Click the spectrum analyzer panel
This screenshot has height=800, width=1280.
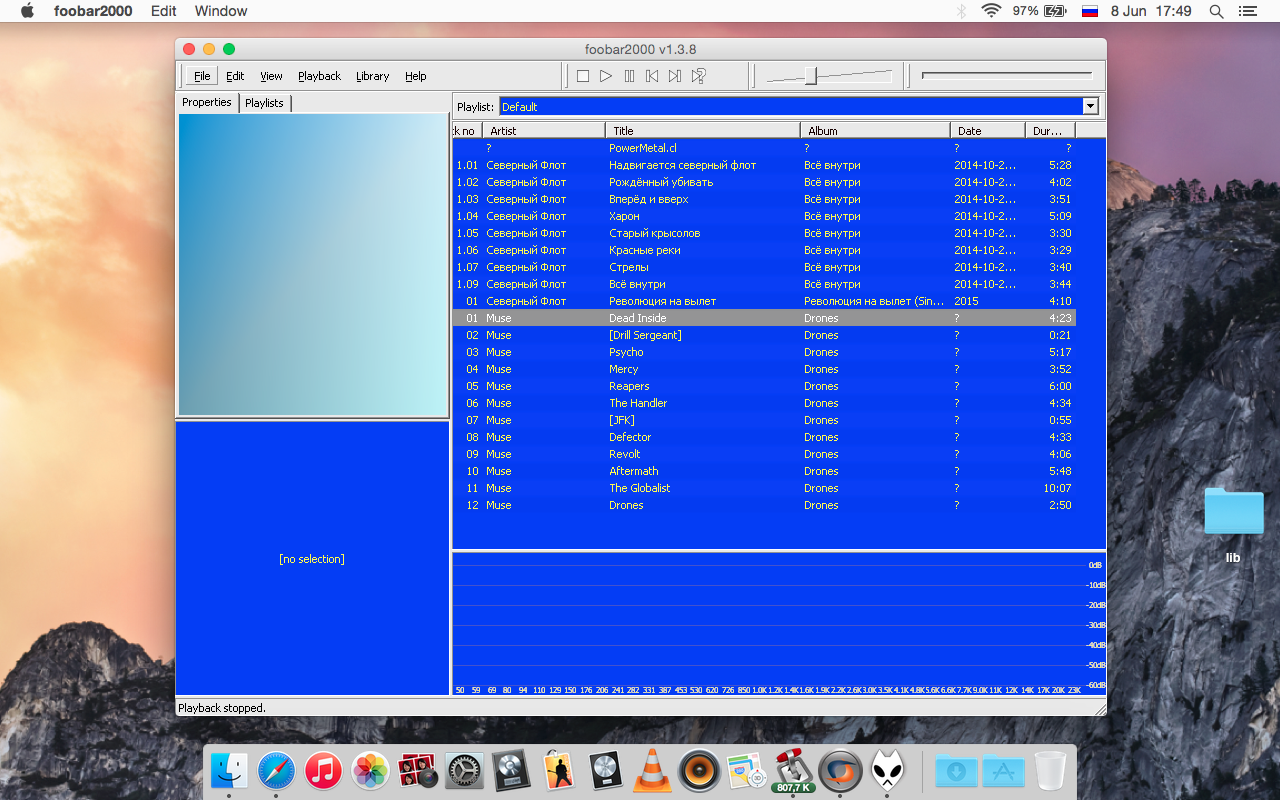779,623
